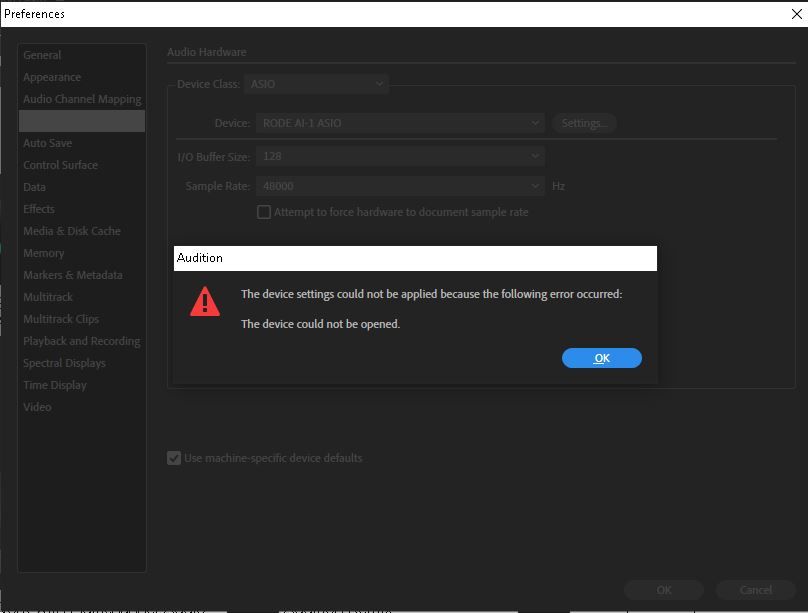Click OK in the Audition error dialog
This screenshot has height=613, width=808.
coord(601,358)
